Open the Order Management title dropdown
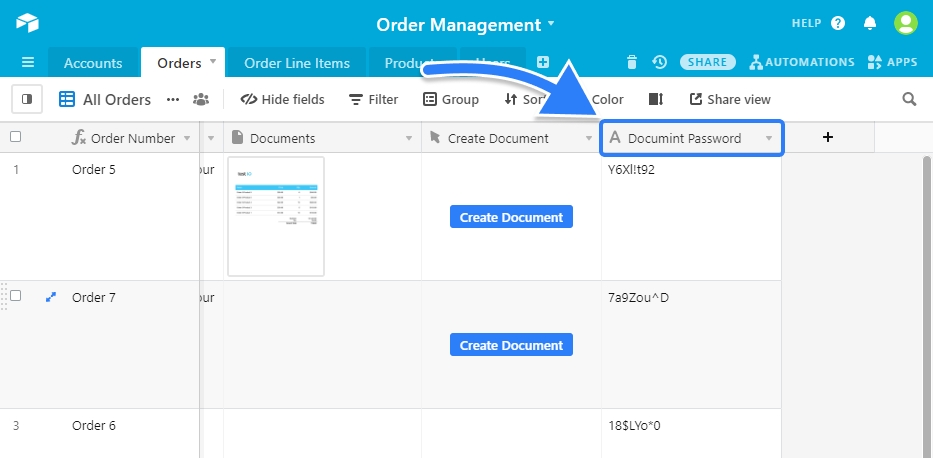933x458 pixels. pyautogui.click(x=551, y=23)
